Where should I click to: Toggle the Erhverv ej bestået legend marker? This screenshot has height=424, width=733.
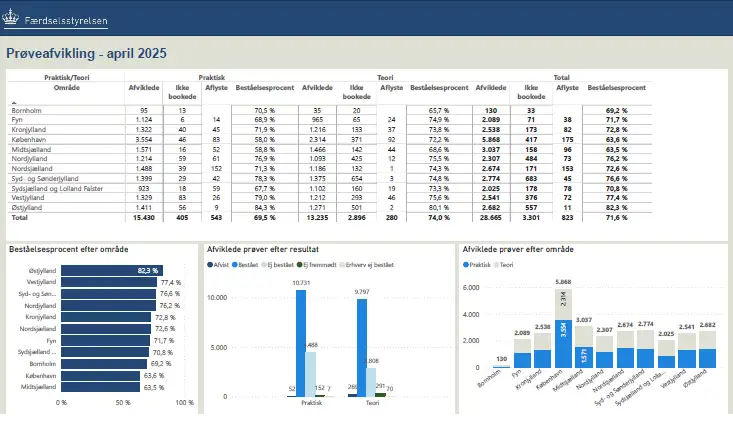click(345, 264)
